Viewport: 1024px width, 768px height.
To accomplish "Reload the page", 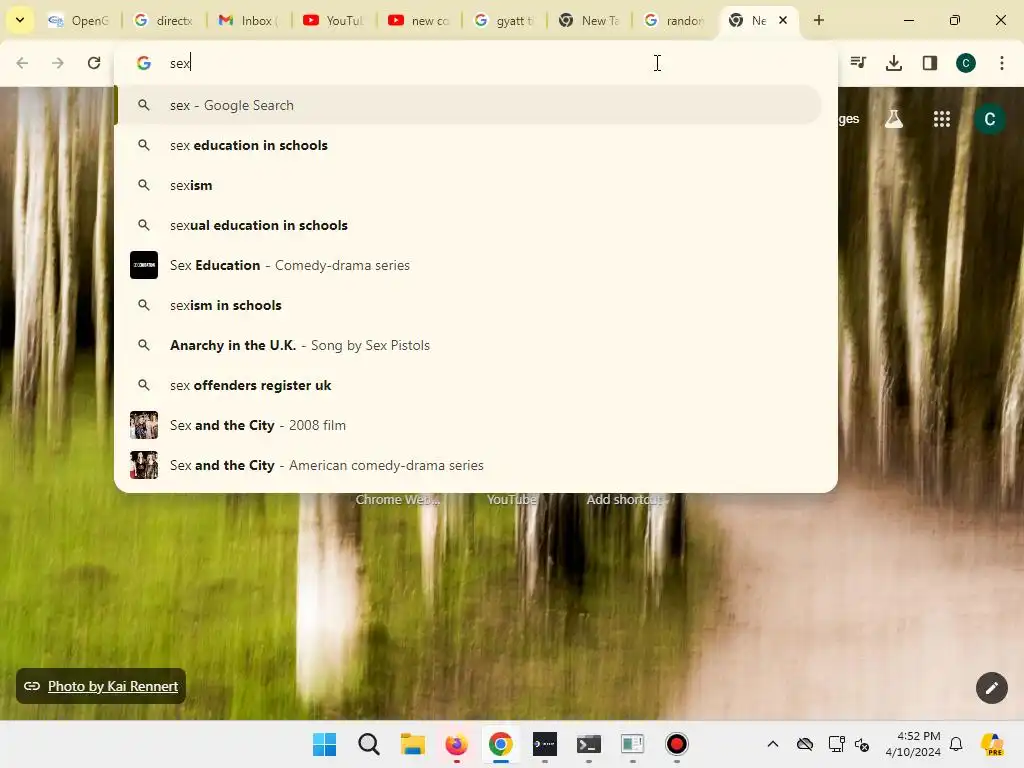I will (x=94, y=63).
